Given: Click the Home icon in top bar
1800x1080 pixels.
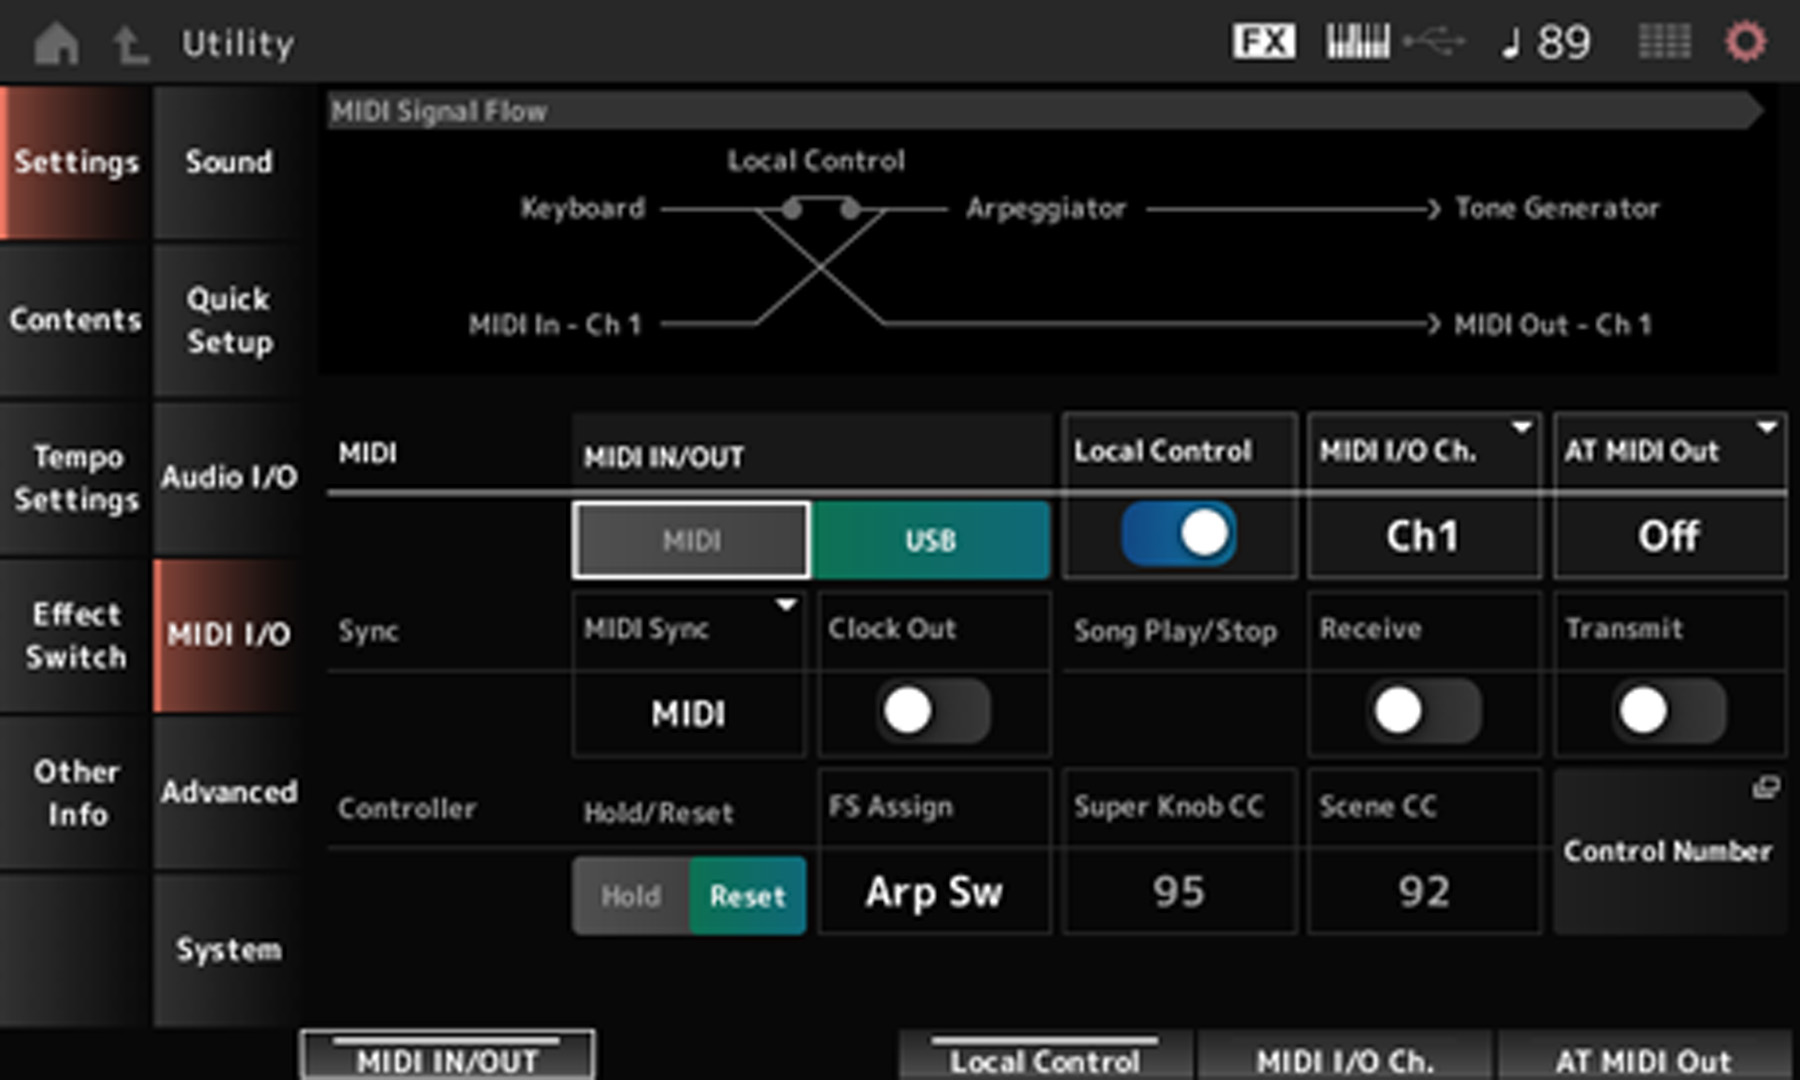Looking at the screenshot, I should coord(57,42).
